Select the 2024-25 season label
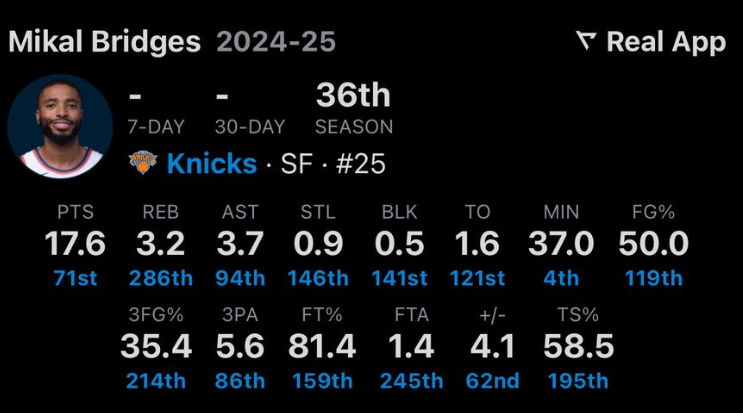This screenshot has height=413, width=743. point(276,42)
